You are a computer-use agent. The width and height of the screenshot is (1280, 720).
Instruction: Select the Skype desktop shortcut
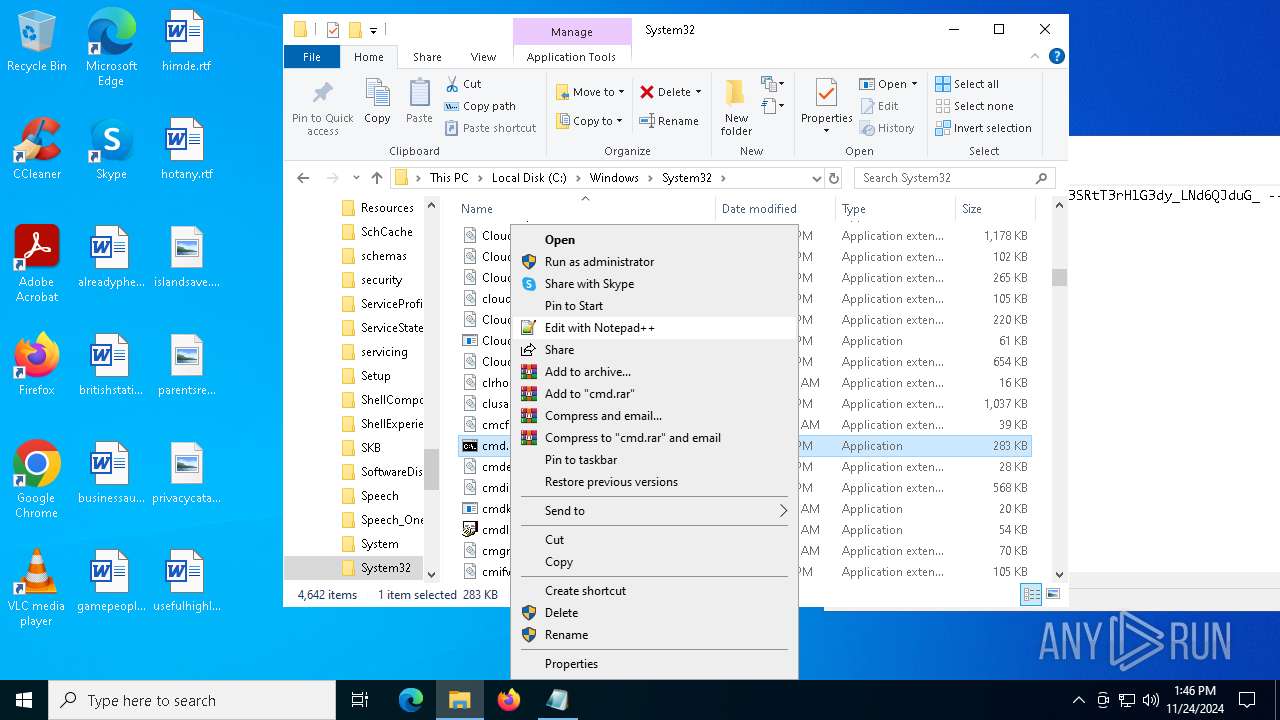click(111, 148)
